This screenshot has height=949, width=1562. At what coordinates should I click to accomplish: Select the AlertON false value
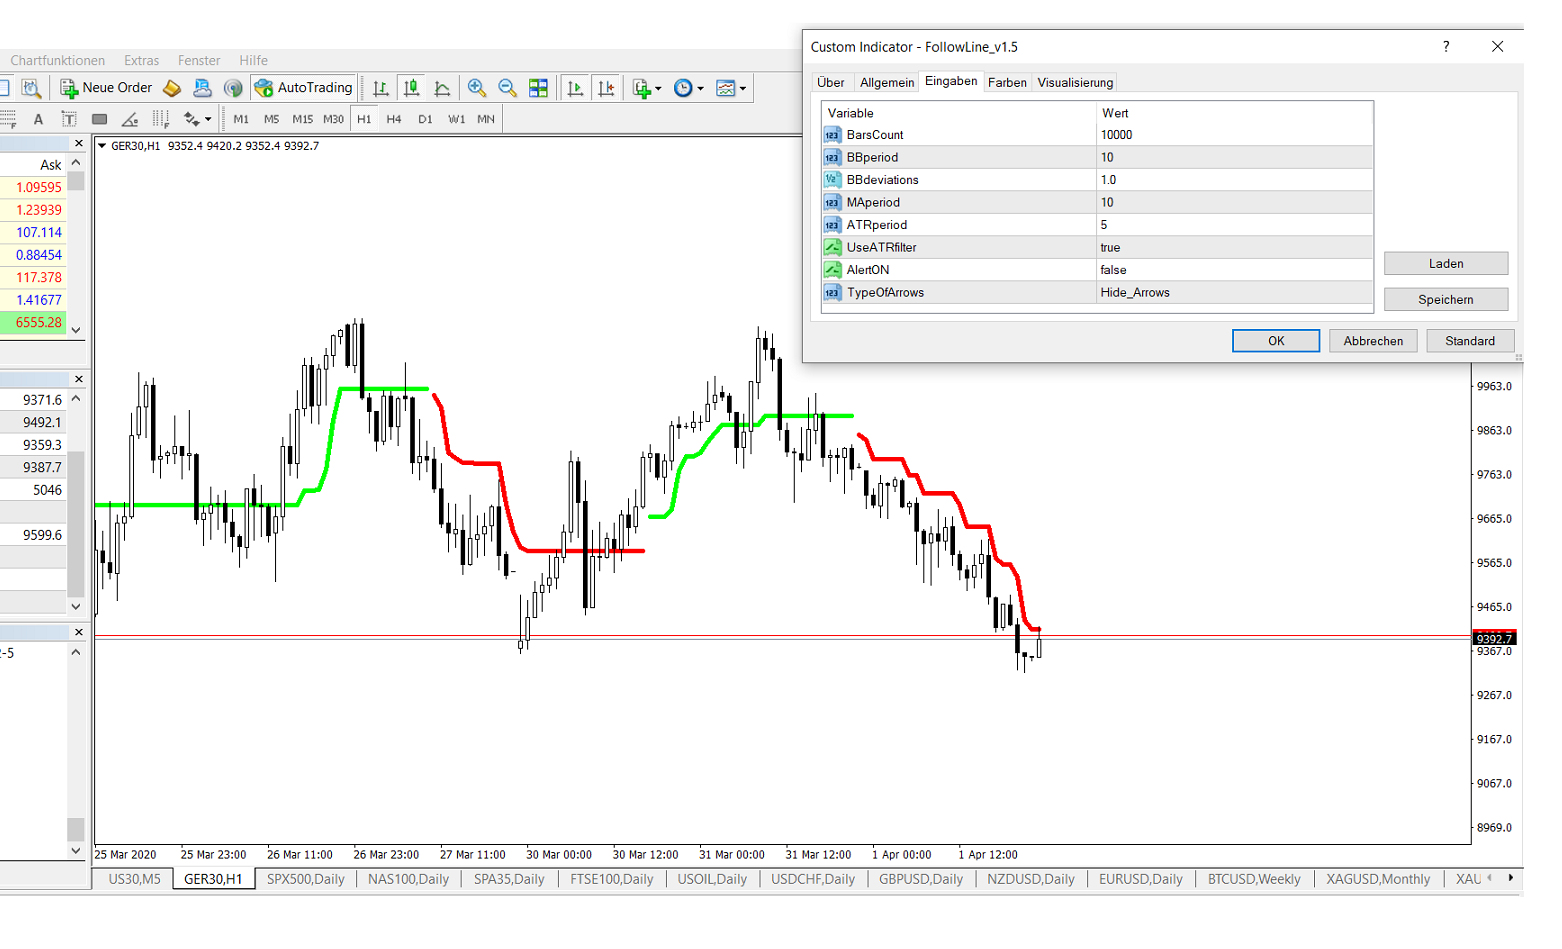tap(1234, 270)
